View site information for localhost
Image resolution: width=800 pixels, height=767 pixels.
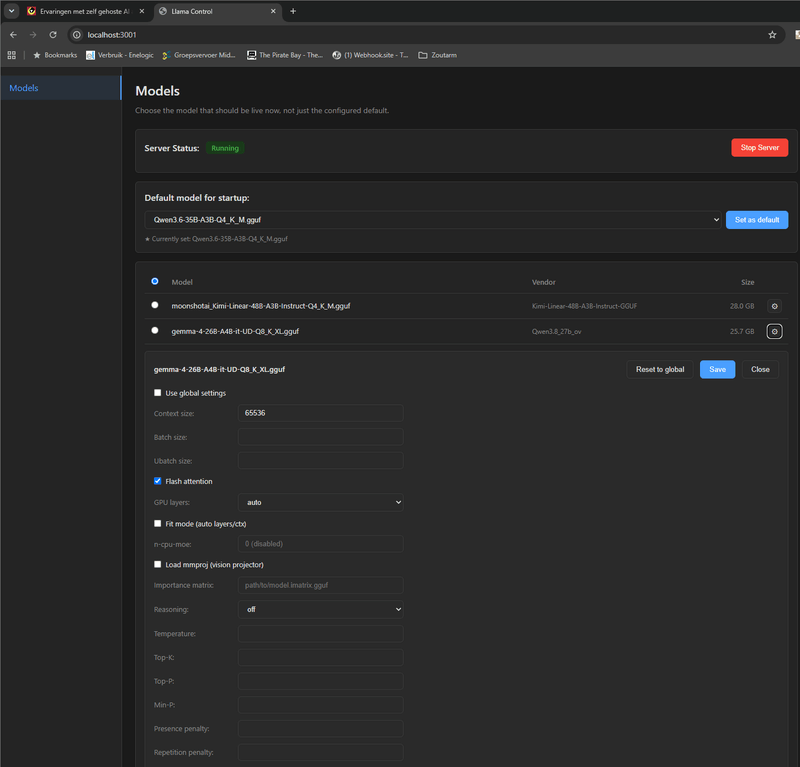[77, 35]
